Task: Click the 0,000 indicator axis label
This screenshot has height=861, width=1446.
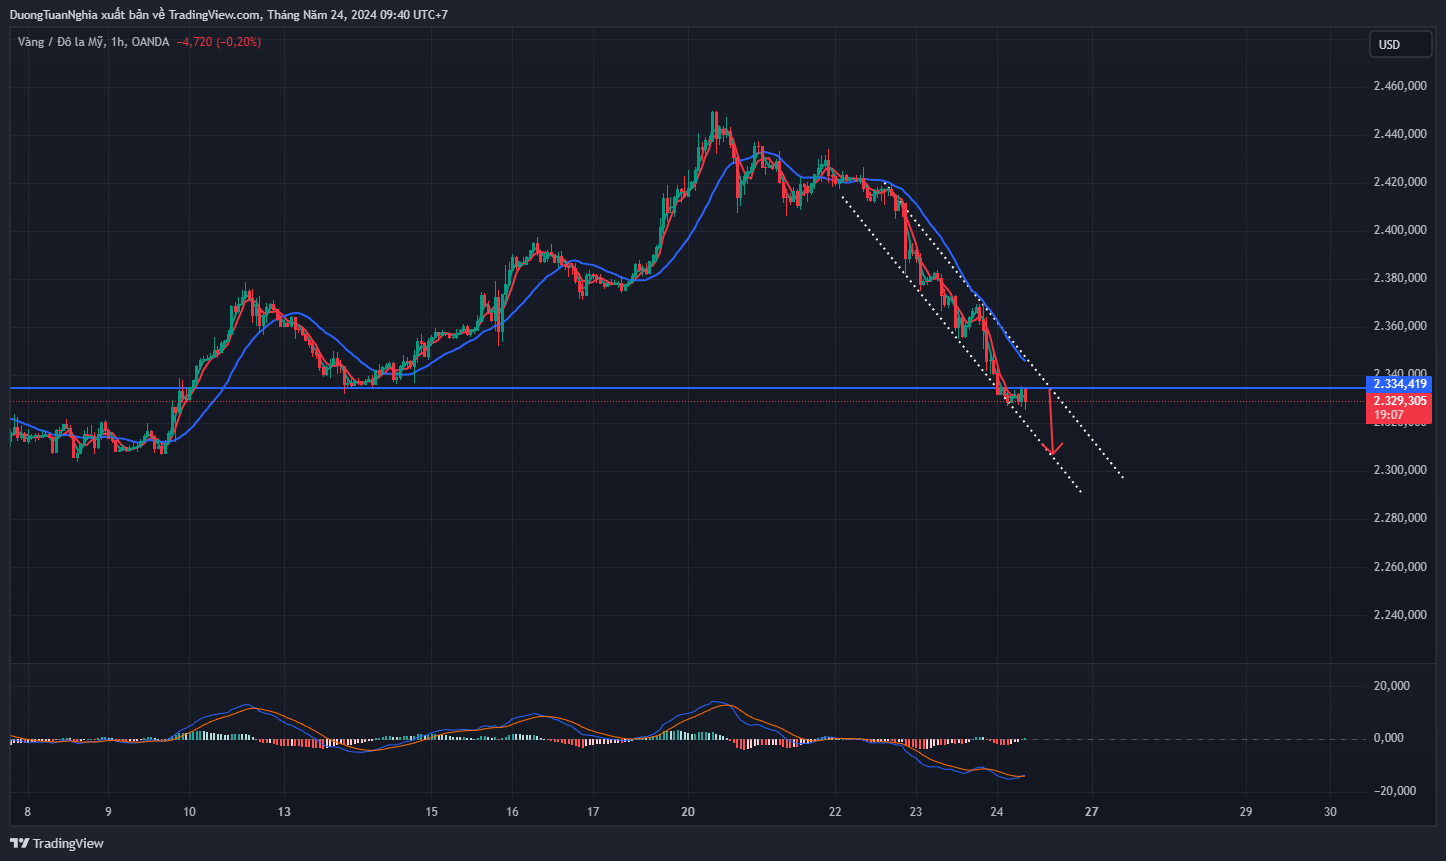Action: (1390, 738)
